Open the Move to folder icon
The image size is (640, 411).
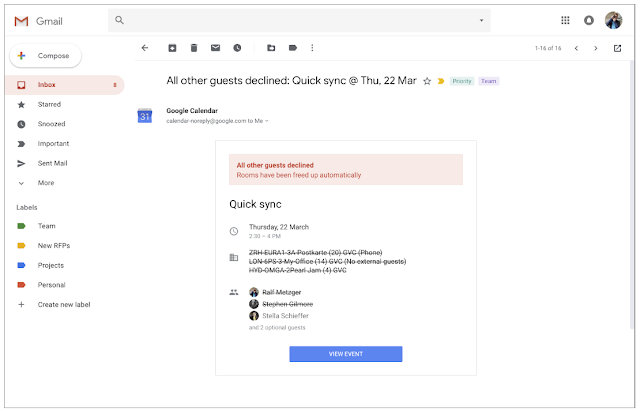271,47
